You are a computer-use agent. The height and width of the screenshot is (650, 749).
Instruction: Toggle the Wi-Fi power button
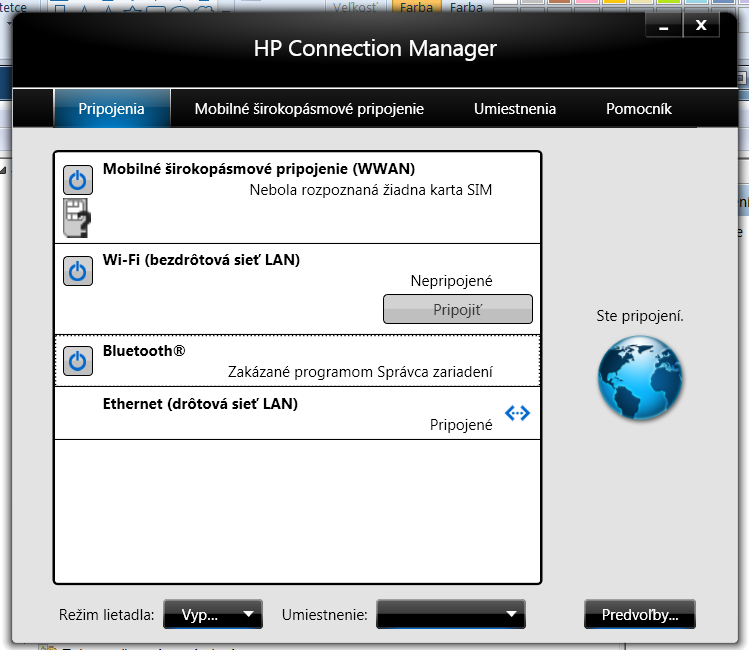78,271
